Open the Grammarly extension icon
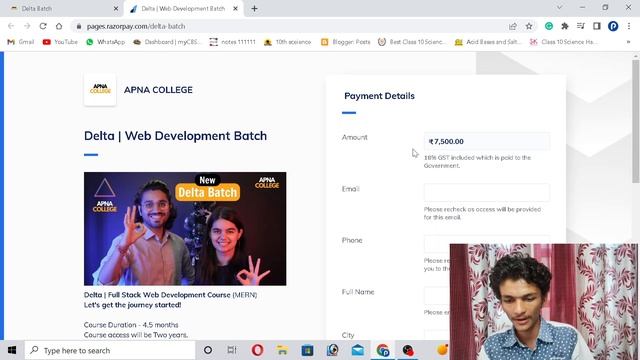The image size is (640, 360). pyautogui.click(x=549, y=26)
